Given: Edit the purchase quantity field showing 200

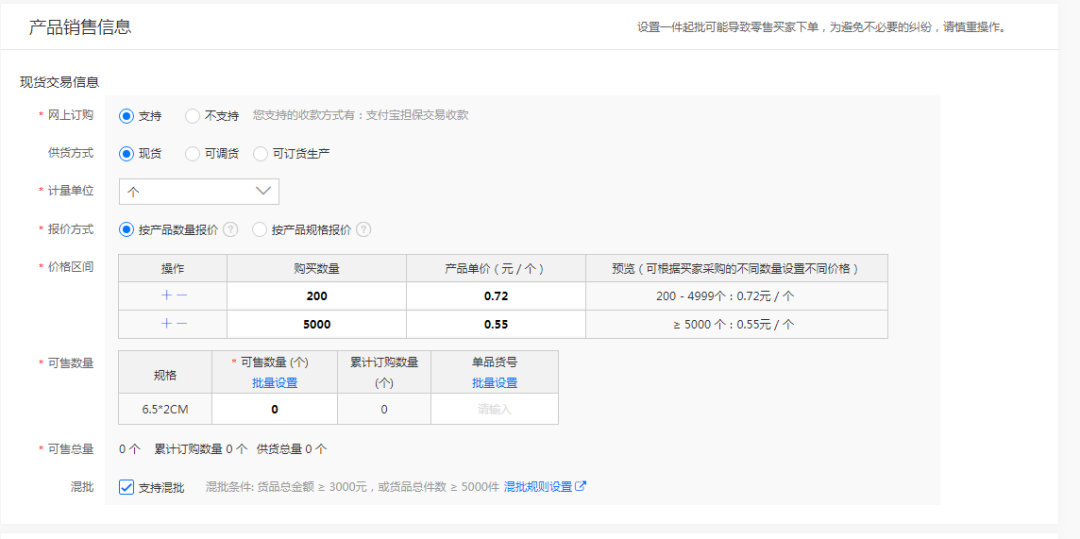Looking at the screenshot, I should tap(317, 296).
